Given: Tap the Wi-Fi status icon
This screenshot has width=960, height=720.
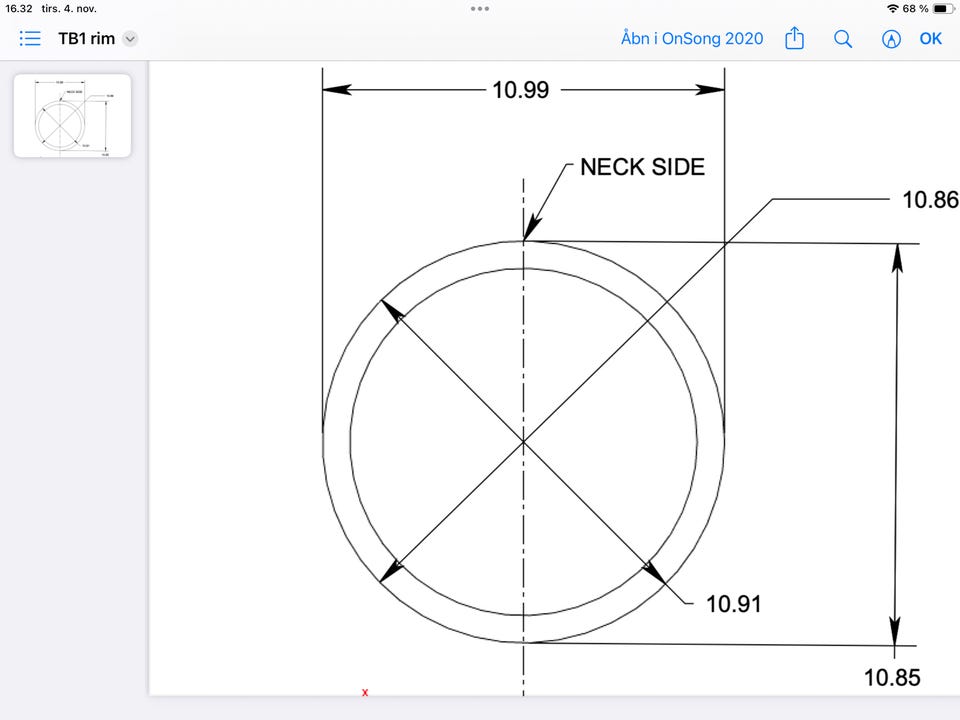Looking at the screenshot, I should pos(893,9).
